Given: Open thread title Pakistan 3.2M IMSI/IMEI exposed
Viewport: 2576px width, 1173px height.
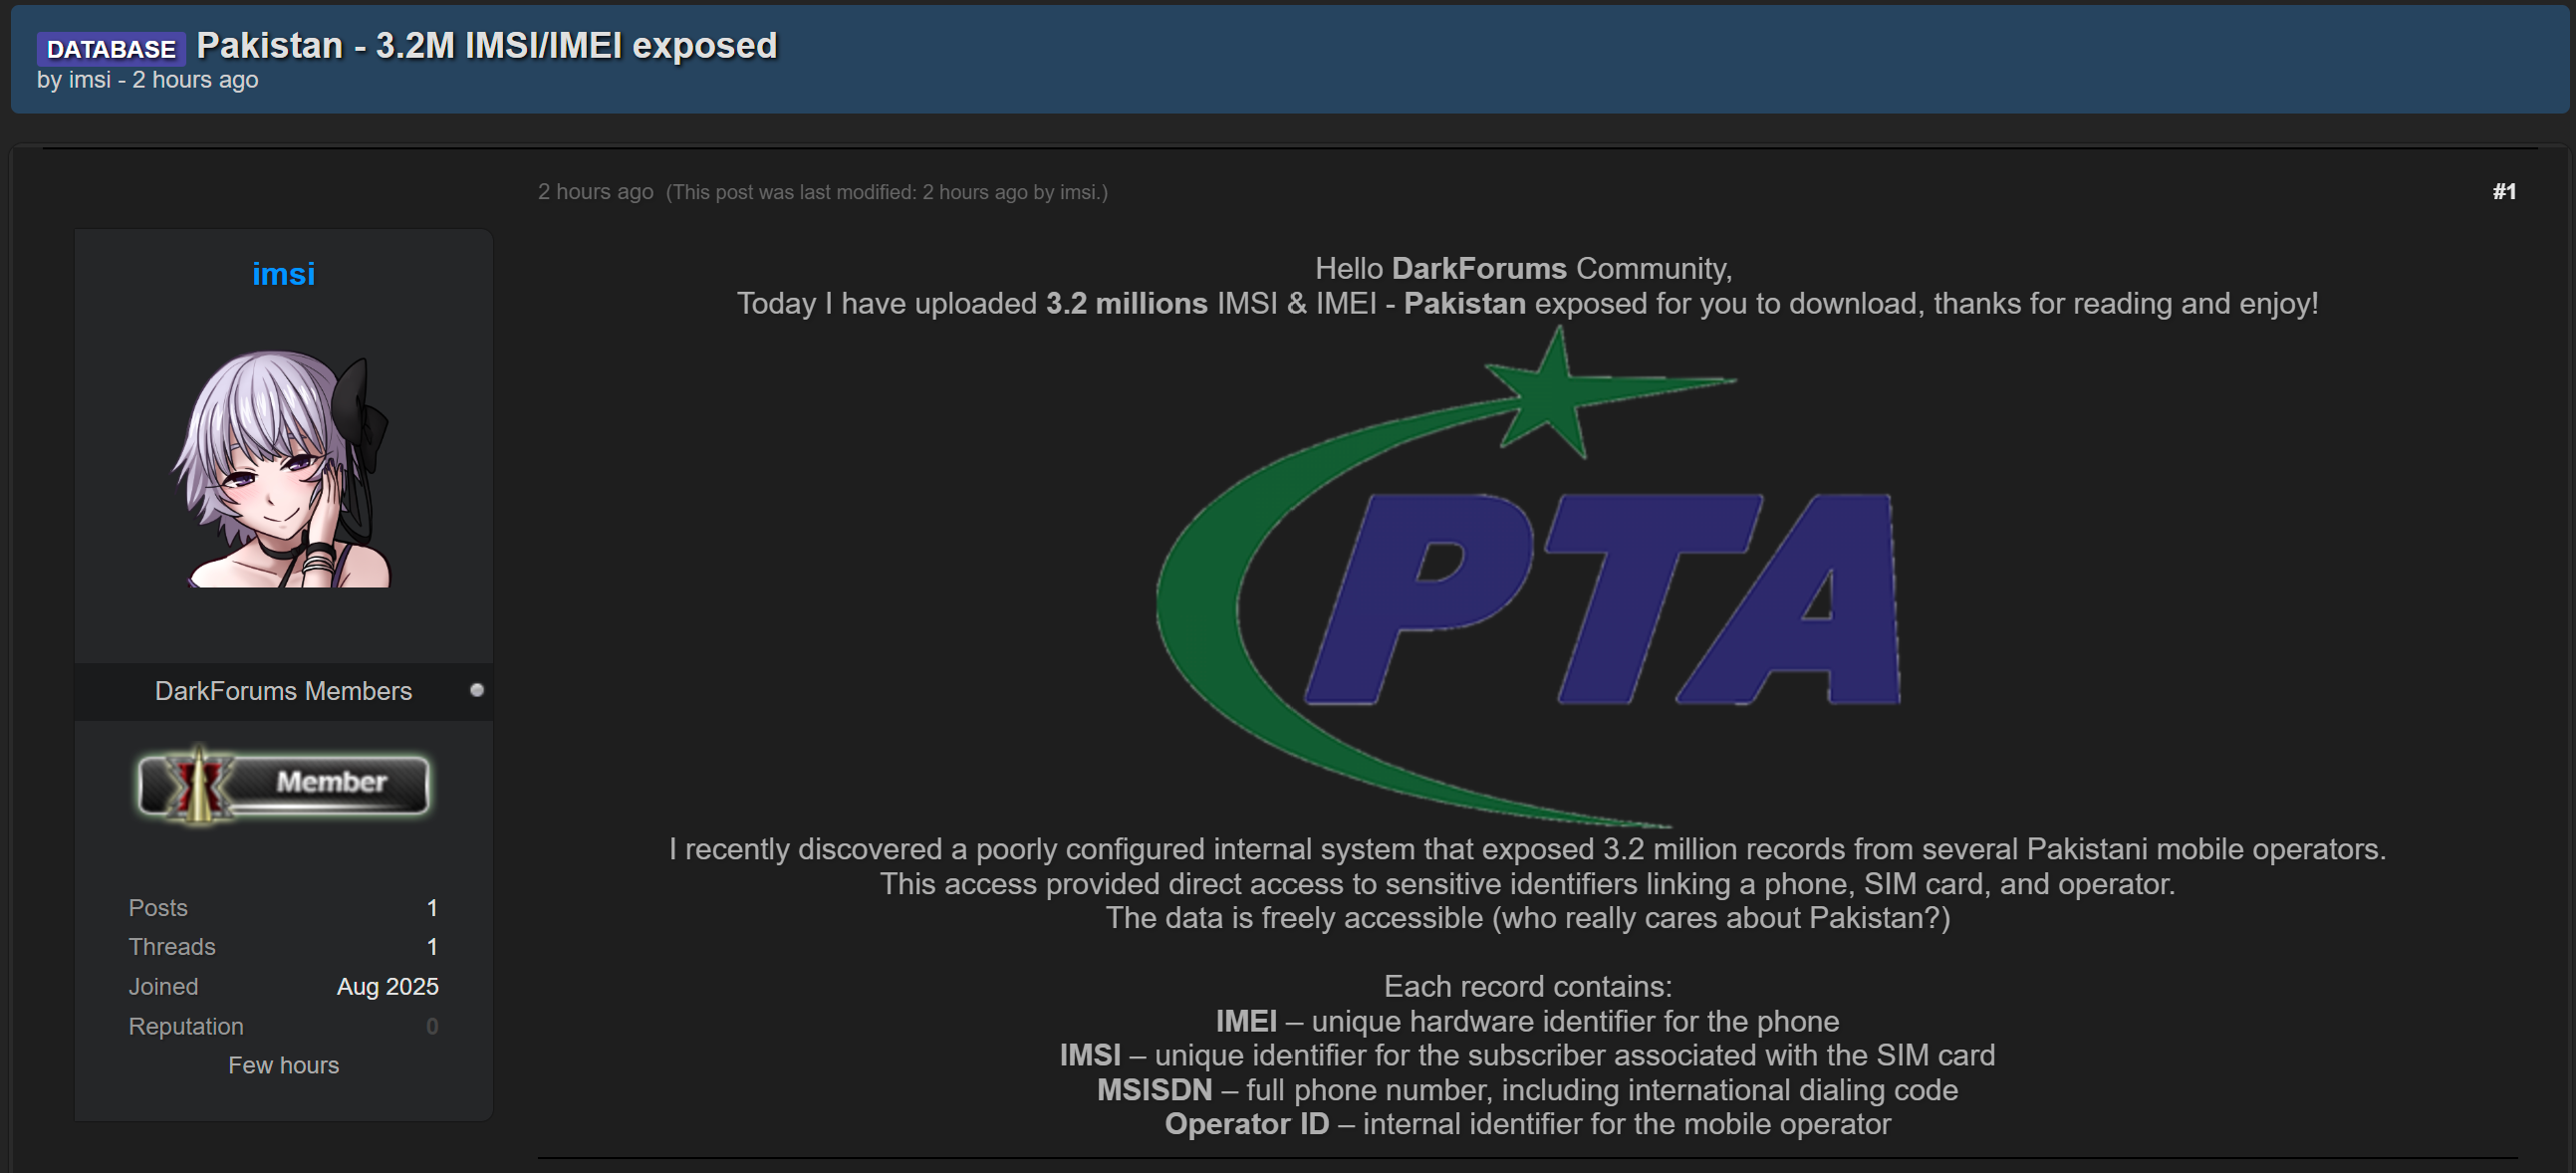Looking at the screenshot, I should 486,45.
